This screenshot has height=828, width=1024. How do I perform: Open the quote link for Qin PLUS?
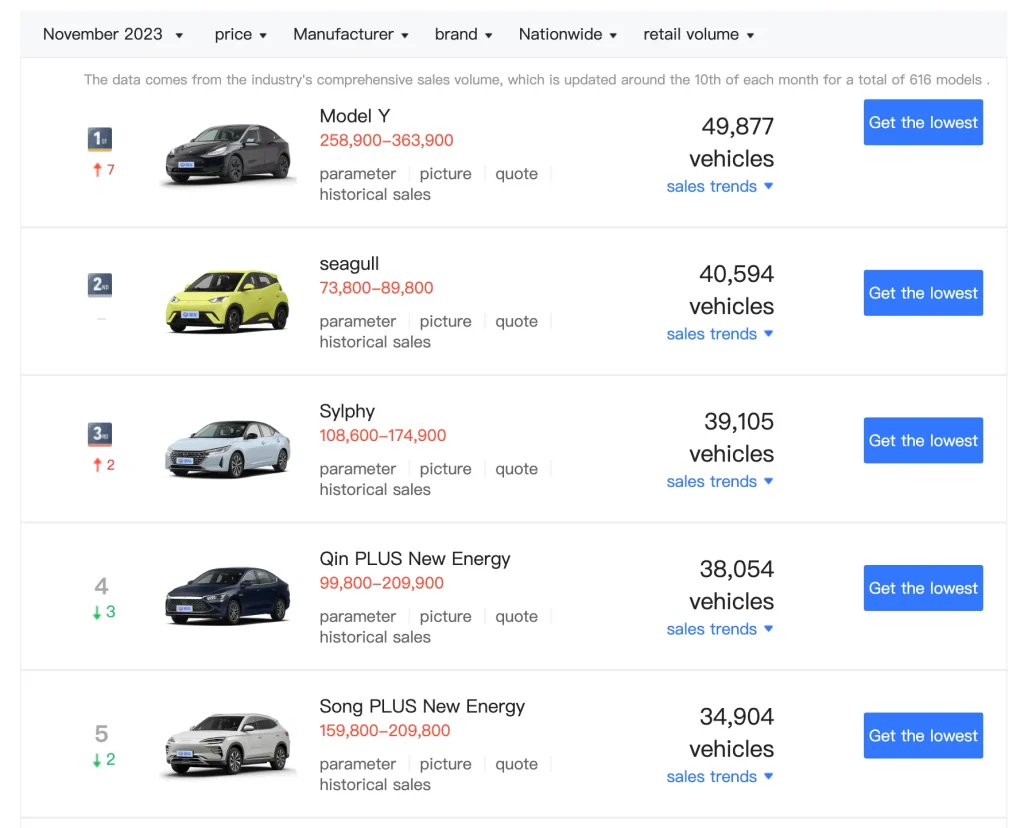tap(516, 616)
